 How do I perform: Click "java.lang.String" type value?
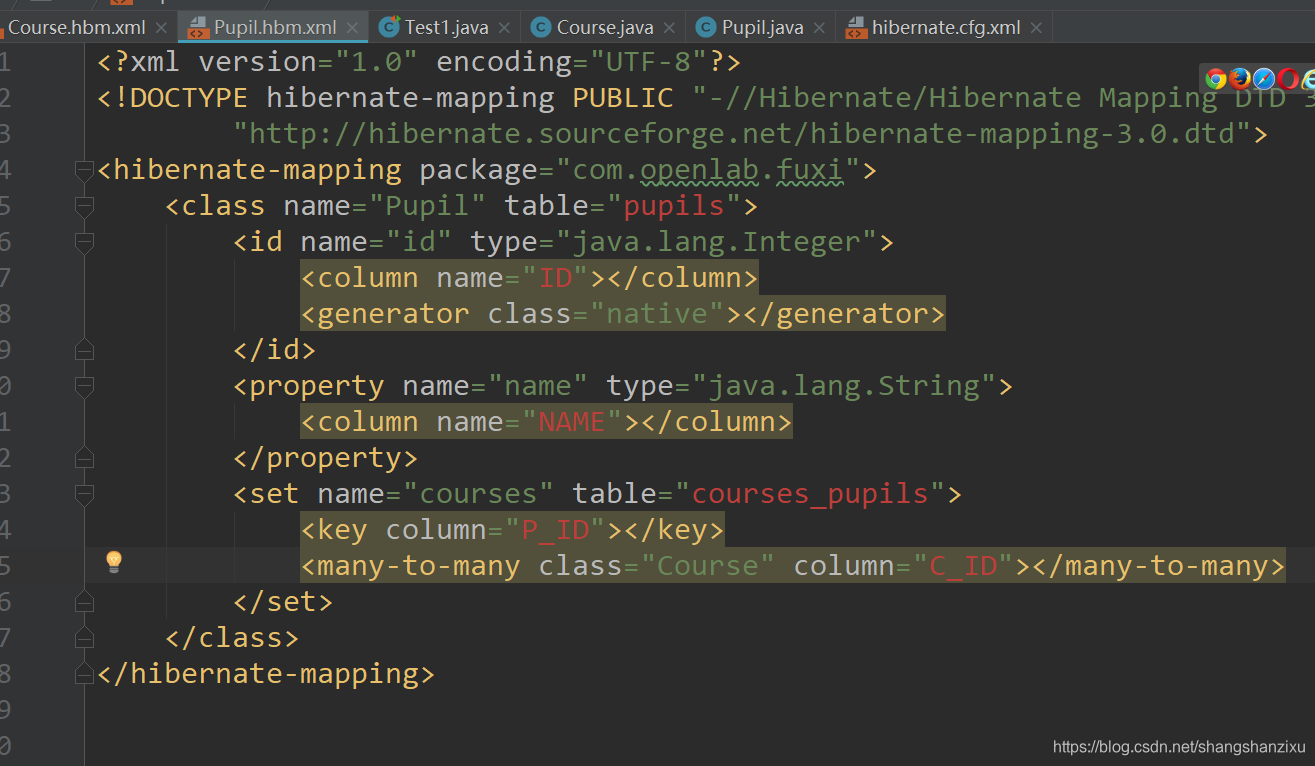coord(843,386)
